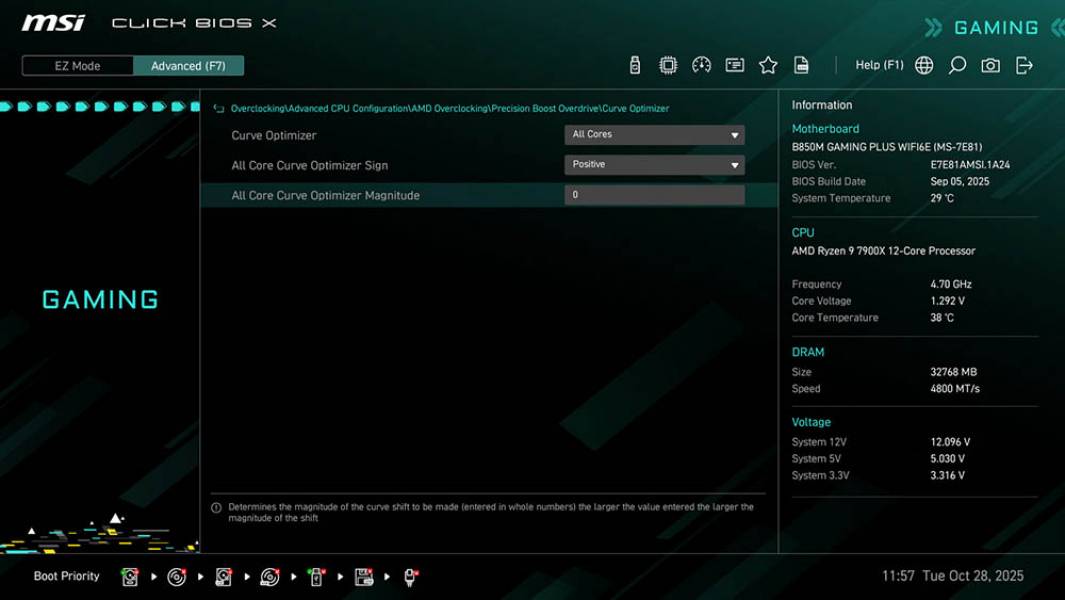Click the Favorites star icon
Screen dimensions: 1065x600
pyautogui.click(x=768, y=64)
